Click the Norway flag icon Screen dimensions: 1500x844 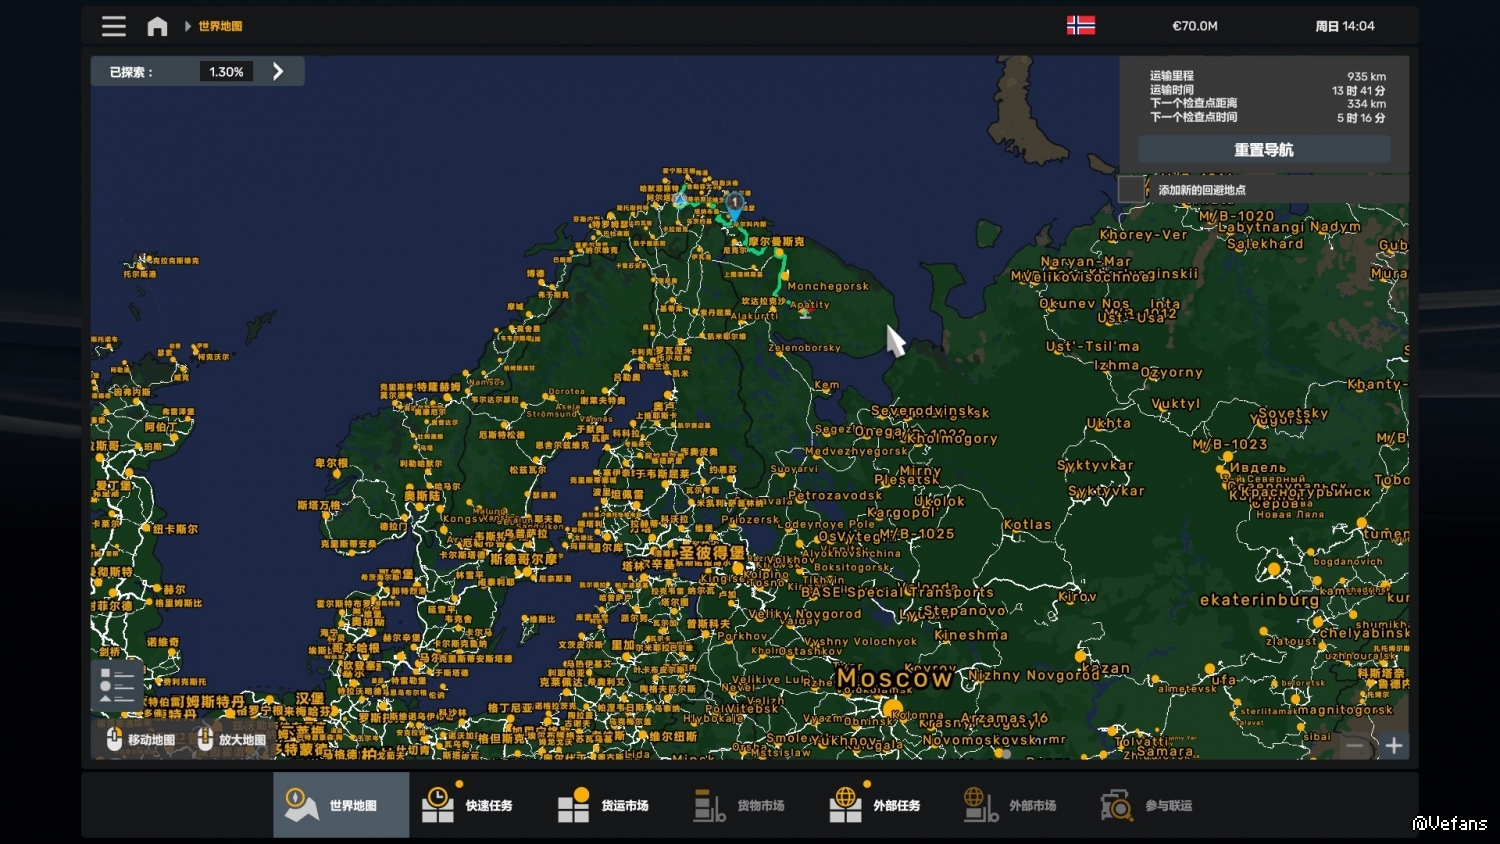[1080, 26]
